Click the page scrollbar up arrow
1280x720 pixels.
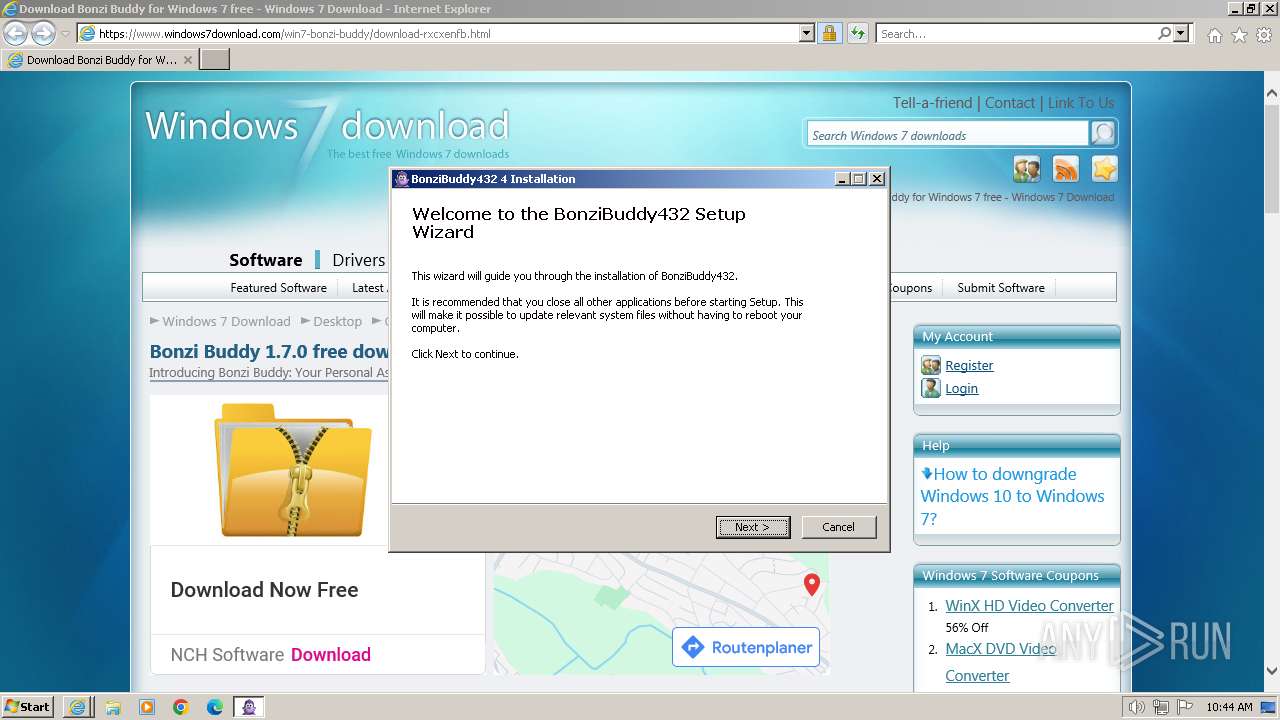(1272, 91)
